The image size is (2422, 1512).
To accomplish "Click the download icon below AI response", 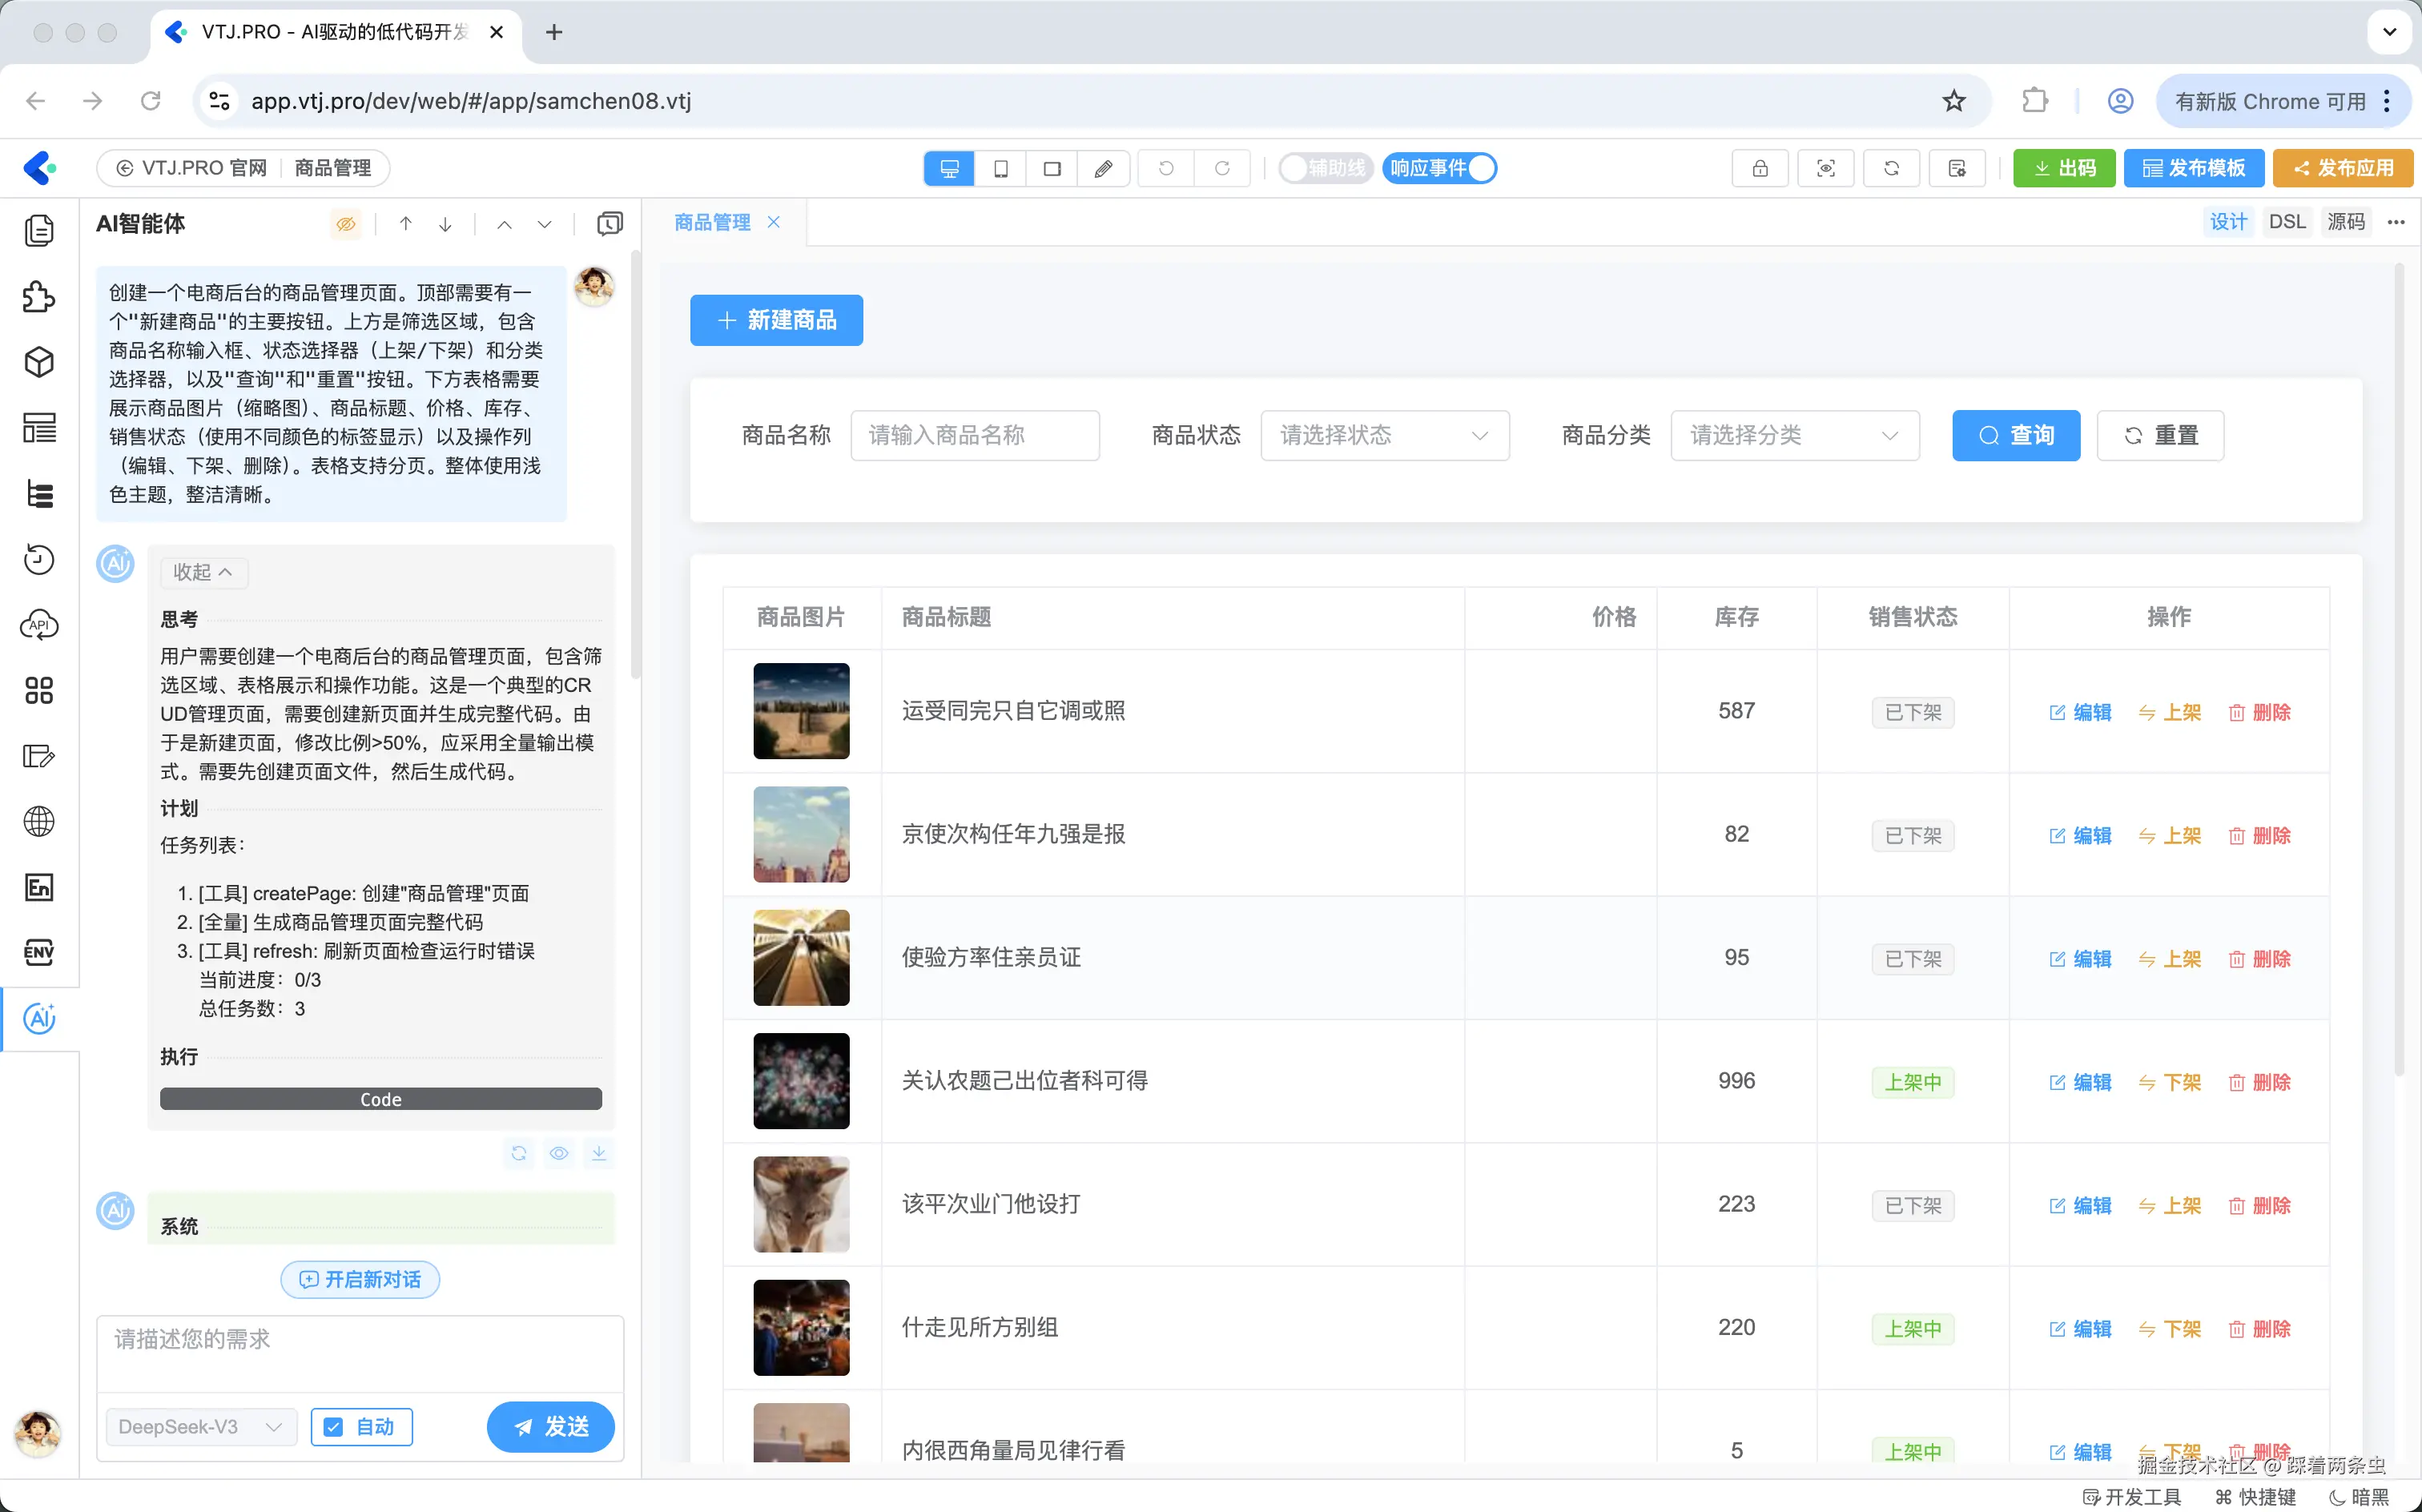I will (x=598, y=1153).
